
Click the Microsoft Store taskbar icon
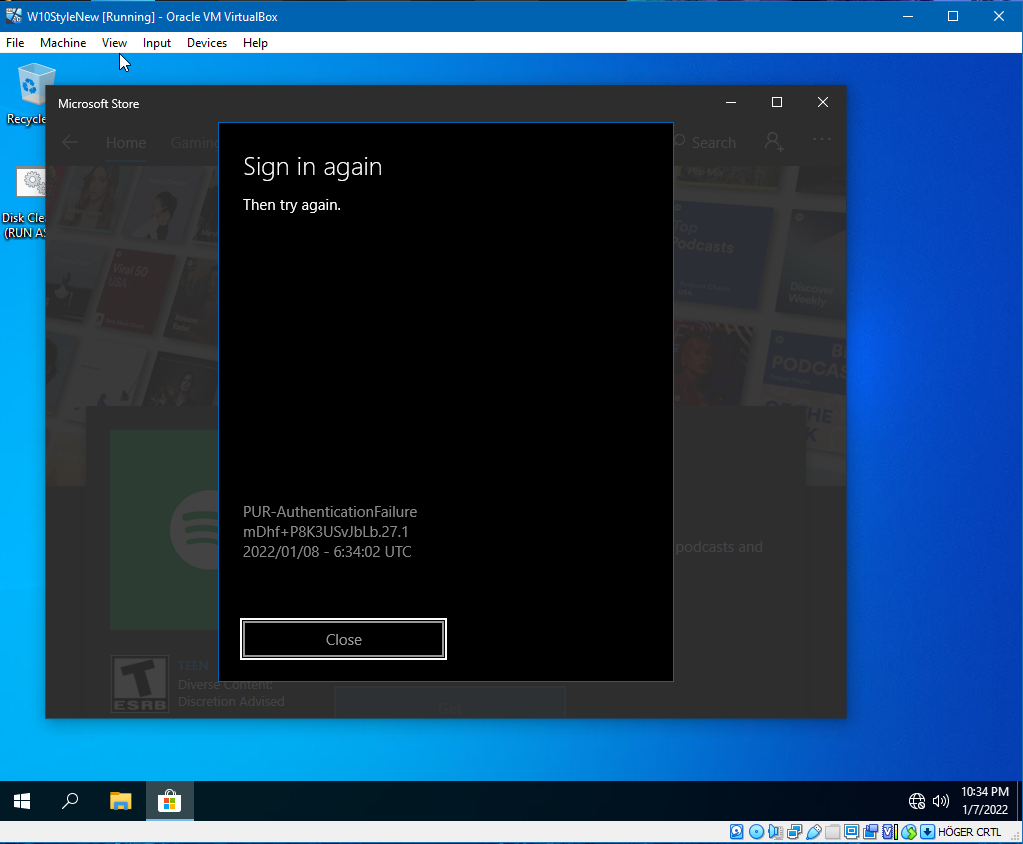coord(169,801)
